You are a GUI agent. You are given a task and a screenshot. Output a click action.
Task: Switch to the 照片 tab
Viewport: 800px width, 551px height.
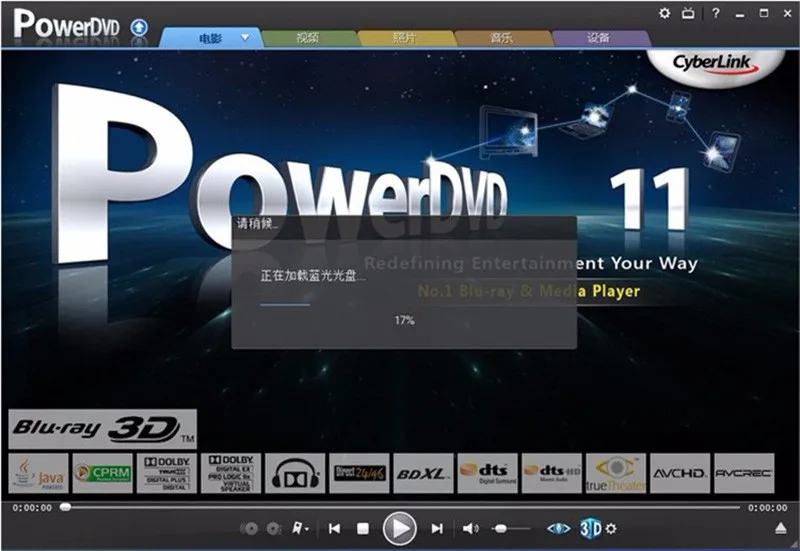(x=405, y=38)
